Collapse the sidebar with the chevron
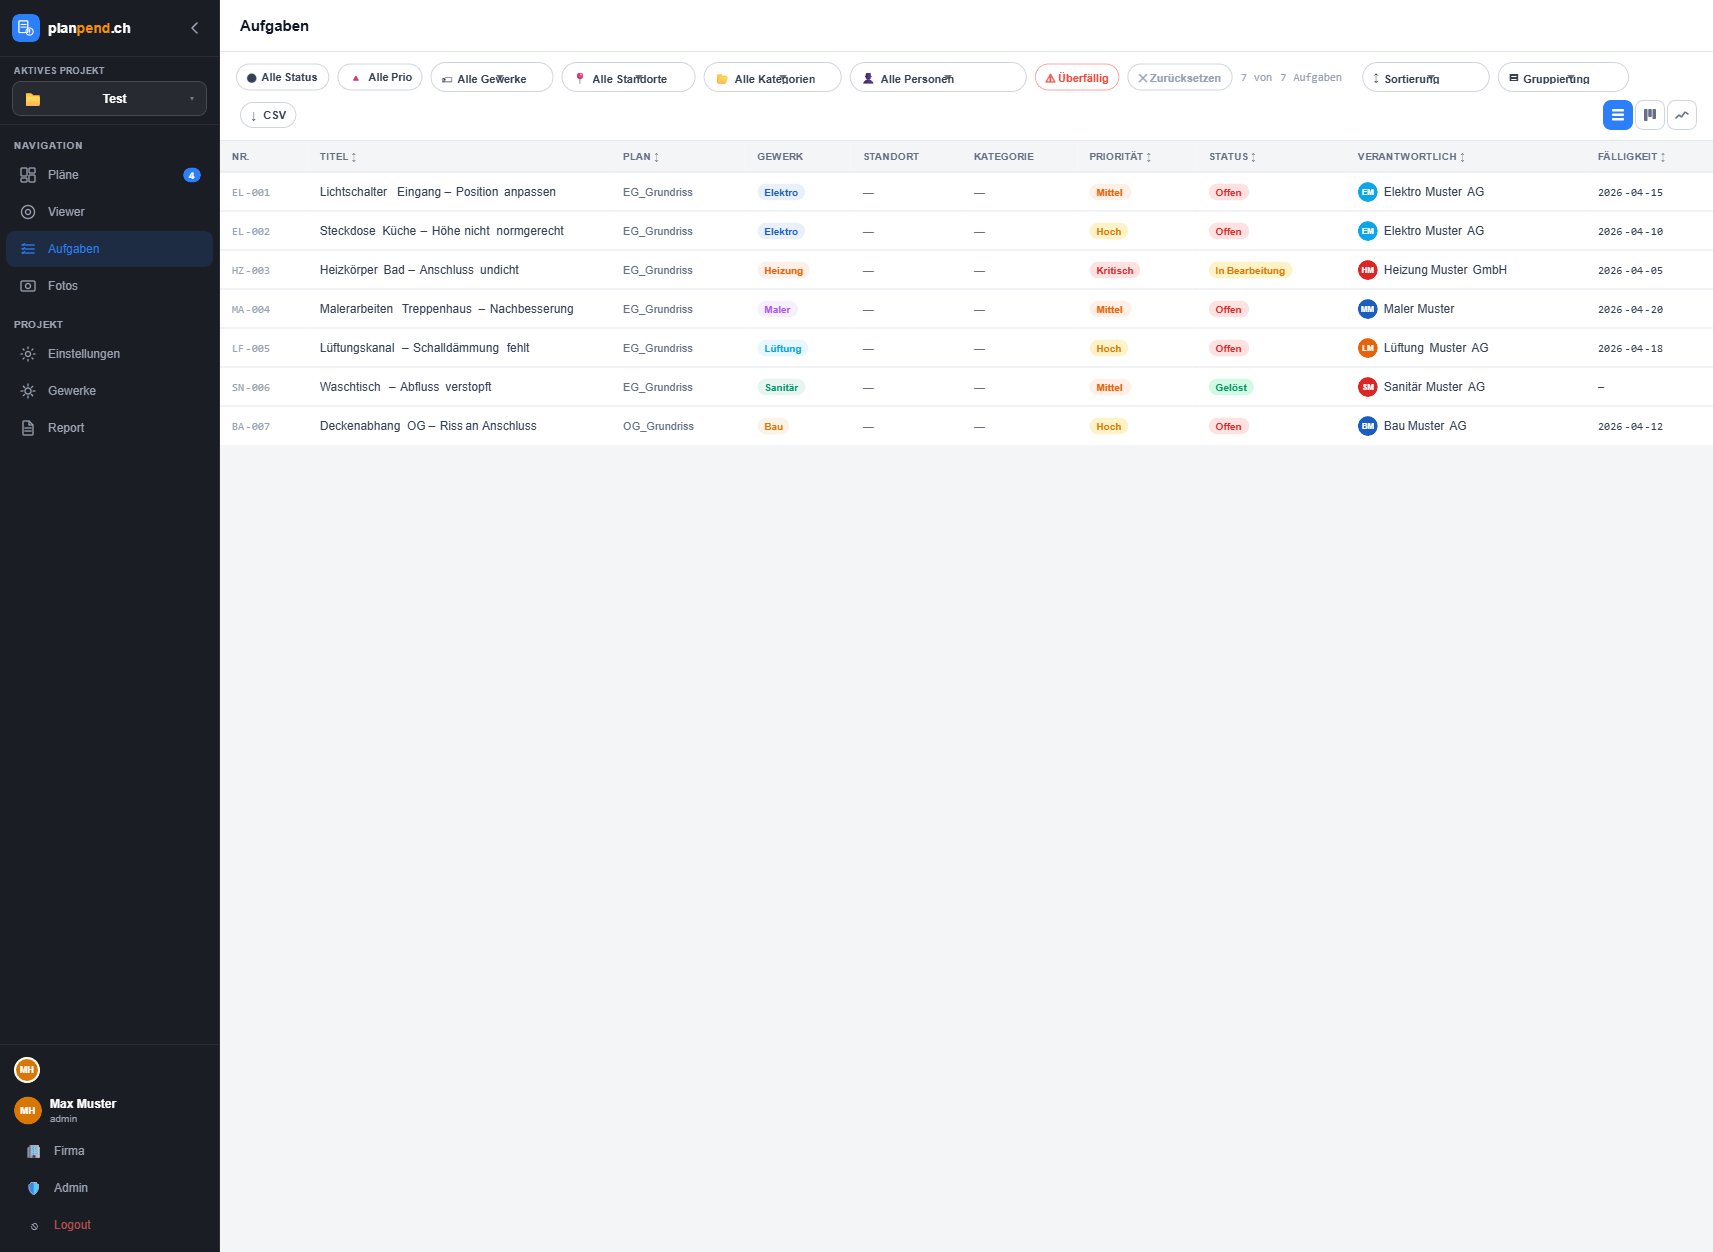The width and height of the screenshot is (1713, 1252). click(195, 28)
